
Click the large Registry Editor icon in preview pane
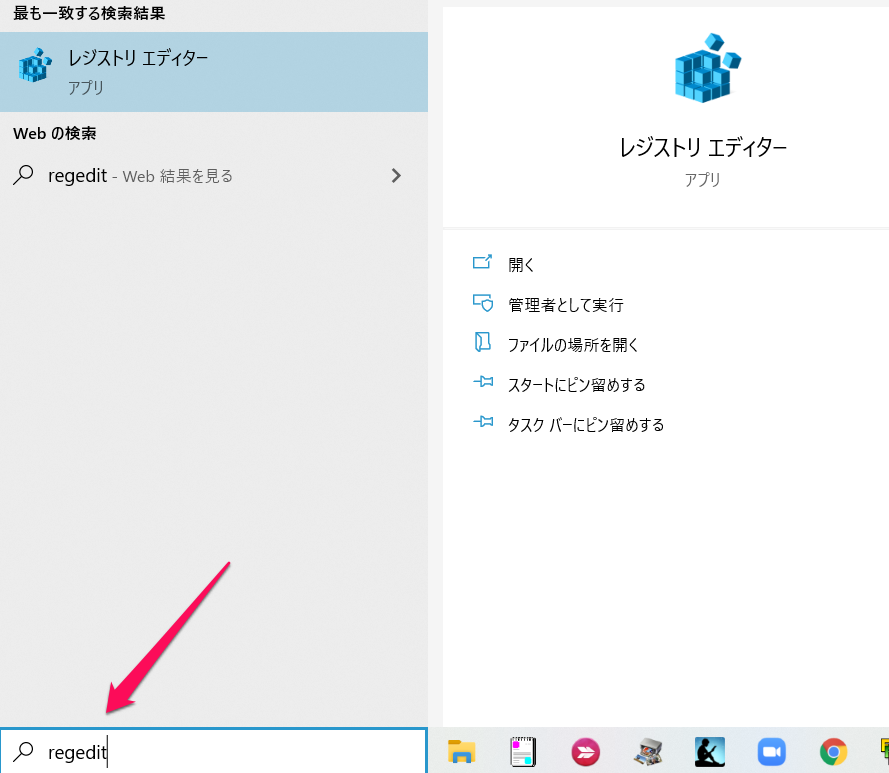708,68
